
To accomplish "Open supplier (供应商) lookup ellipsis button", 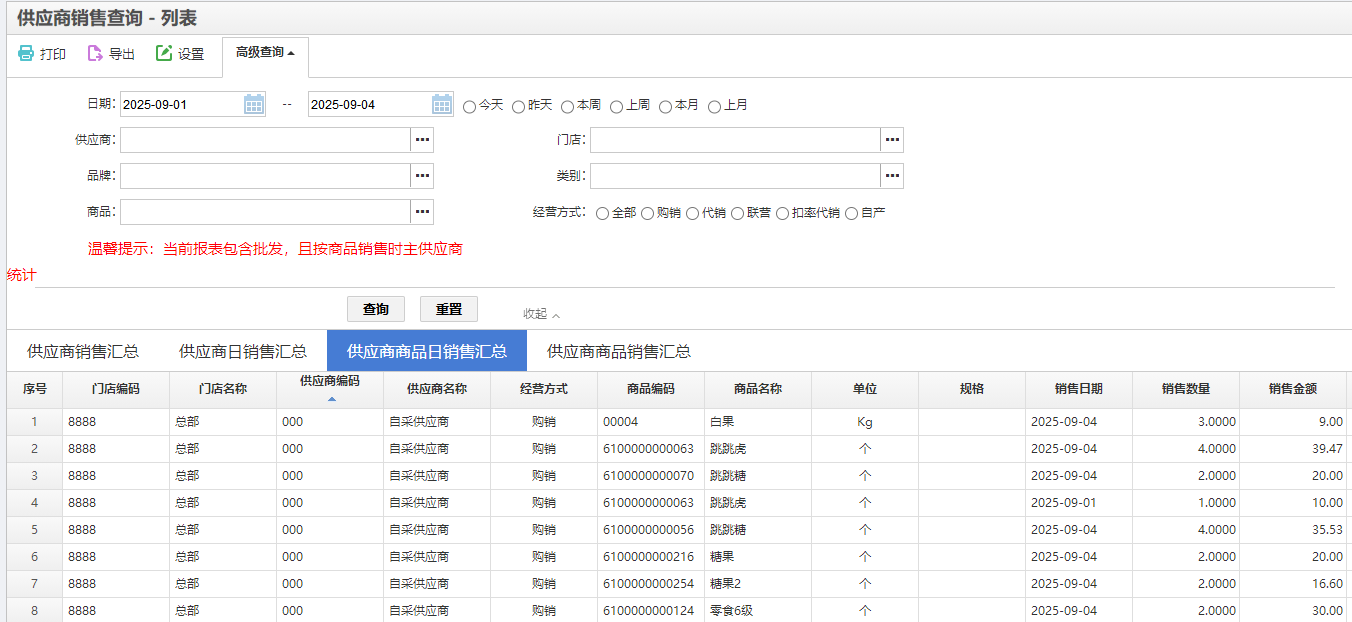I will pos(422,140).
